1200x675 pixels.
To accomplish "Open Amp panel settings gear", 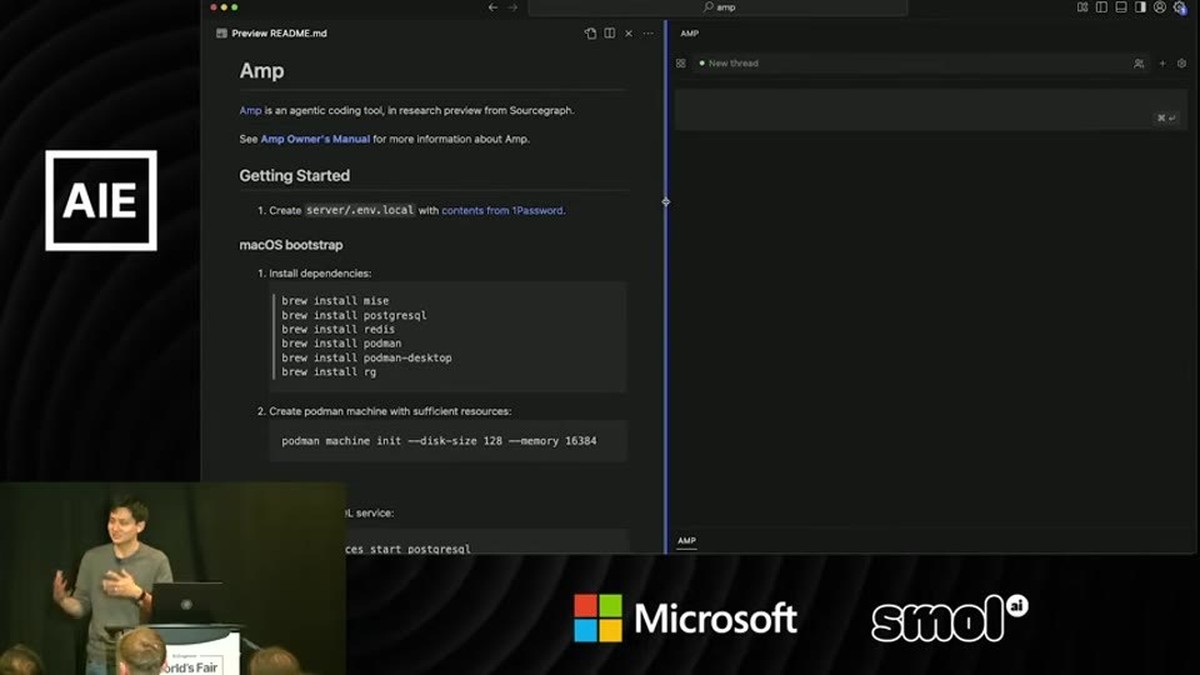I will pyautogui.click(x=1181, y=63).
